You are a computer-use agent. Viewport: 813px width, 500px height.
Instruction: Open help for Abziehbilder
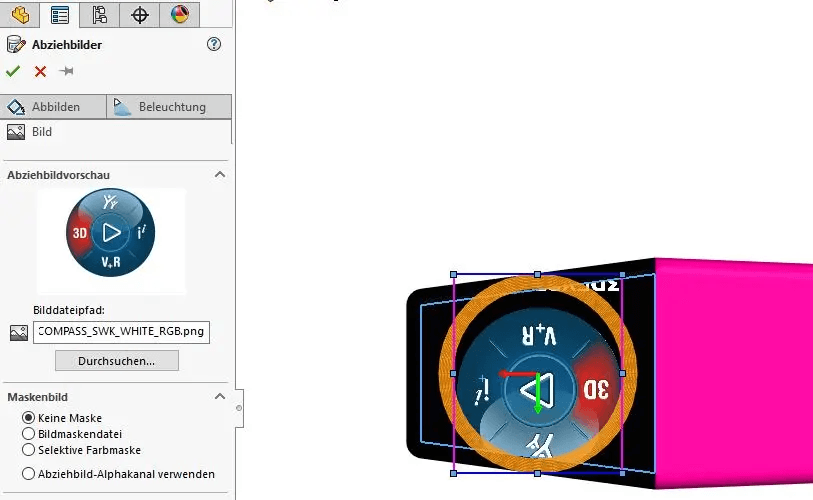(213, 44)
